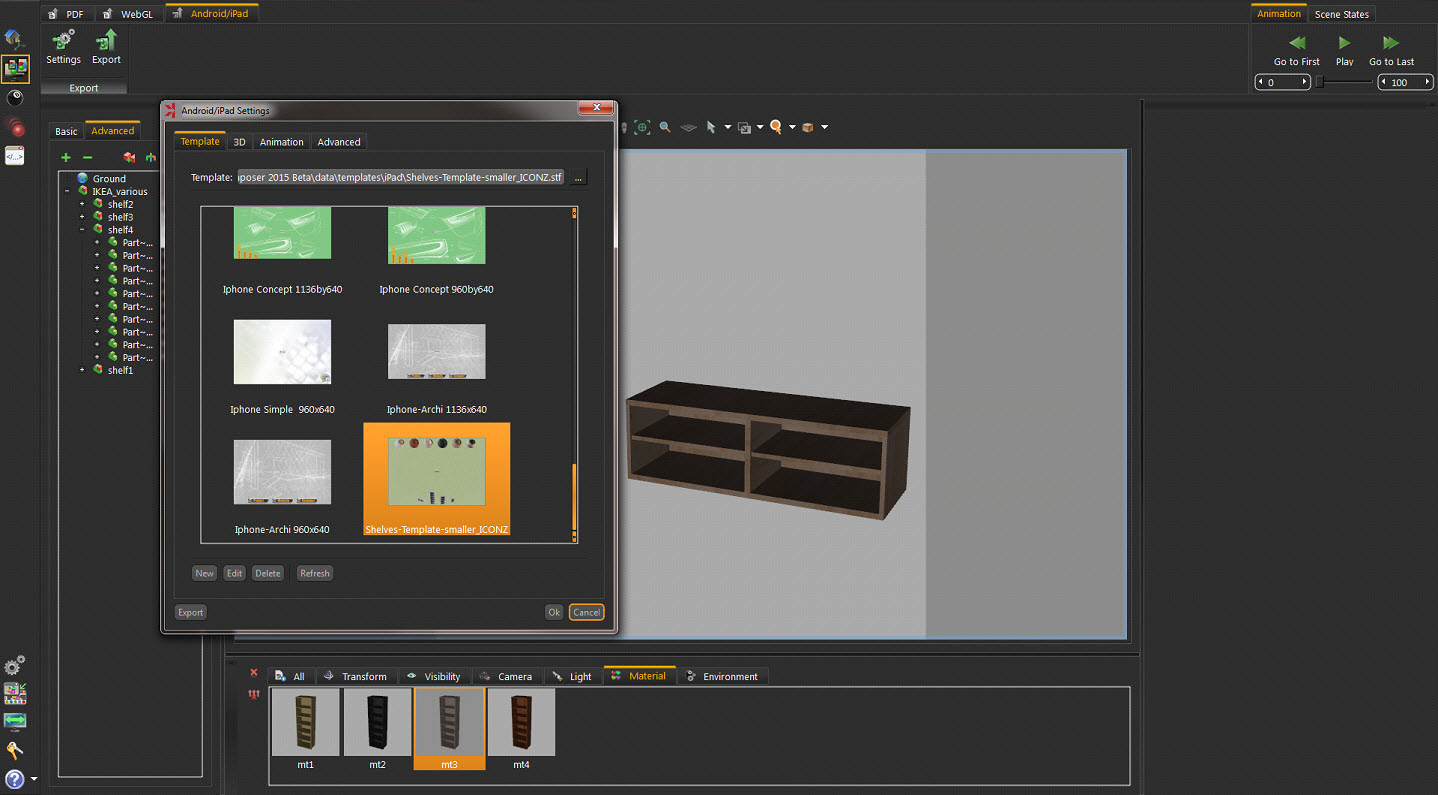Open Android/iPad export Settings gear icon
1438x795 pixels.
tap(63, 40)
